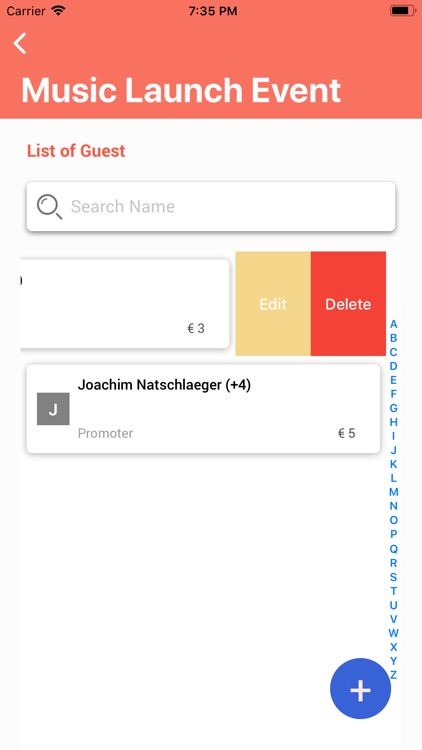Select the Music Launch Event title
The image size is (422, 750).
click(181, 90)
